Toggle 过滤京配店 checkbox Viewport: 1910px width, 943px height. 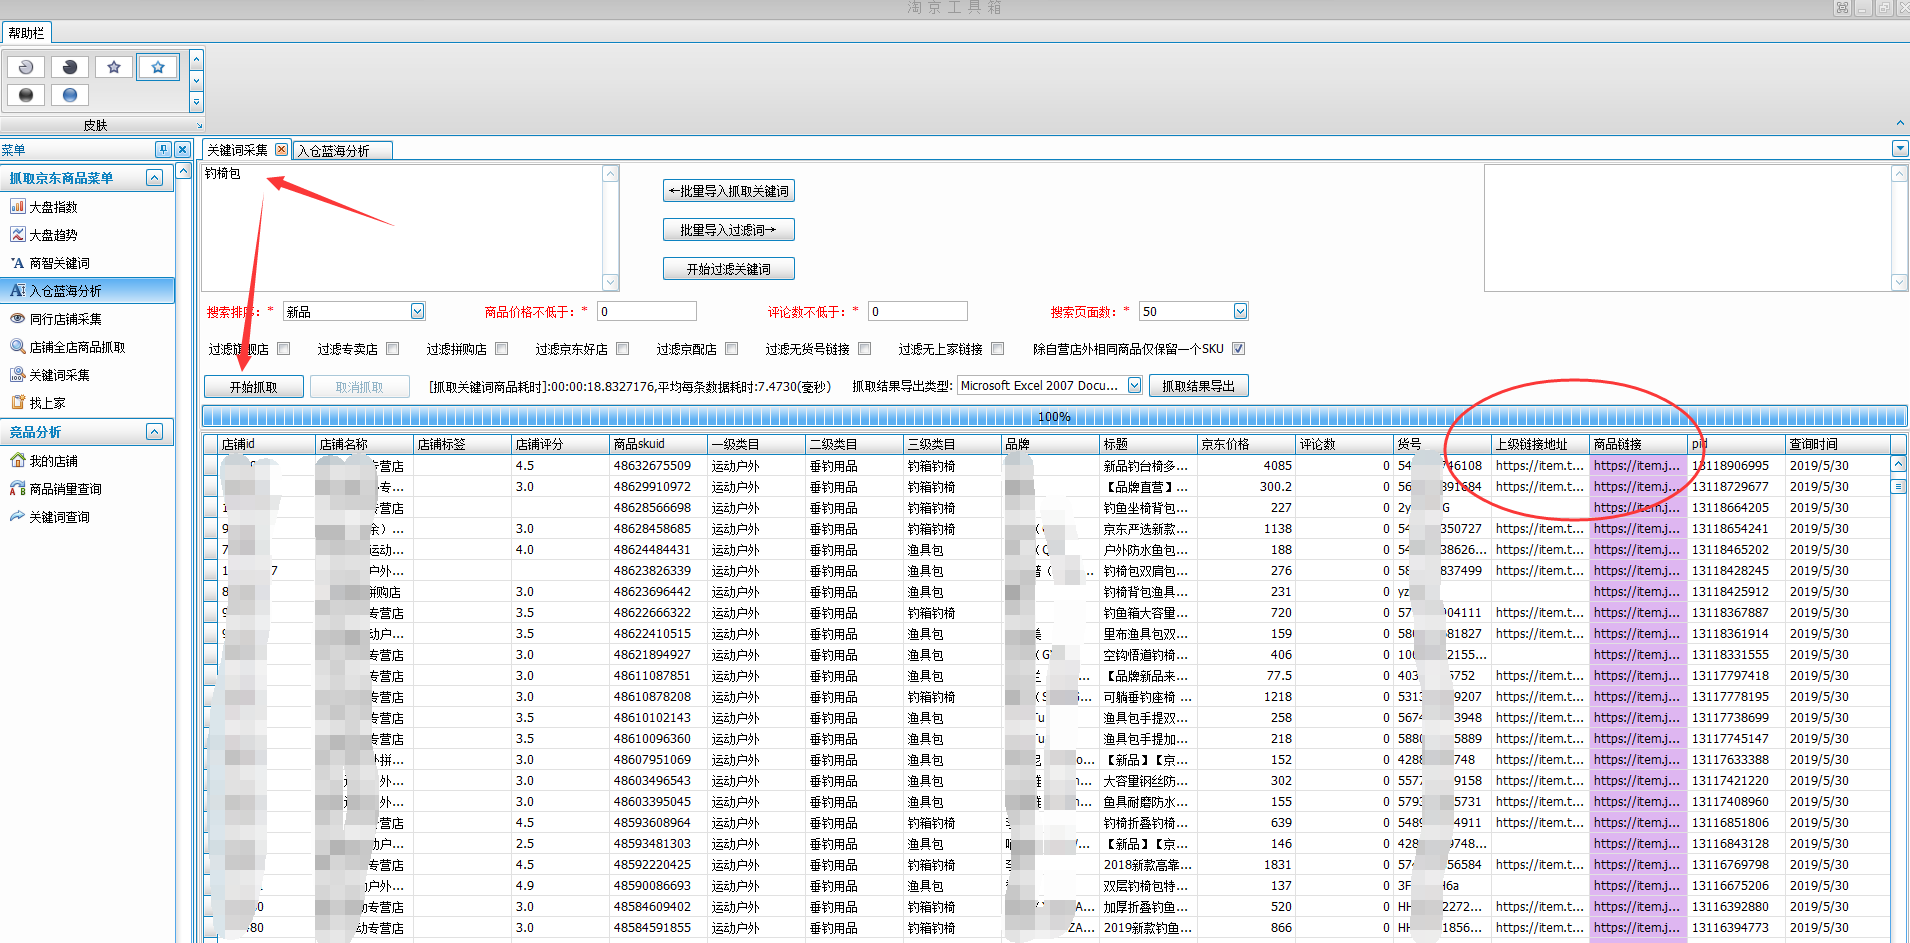732,349
